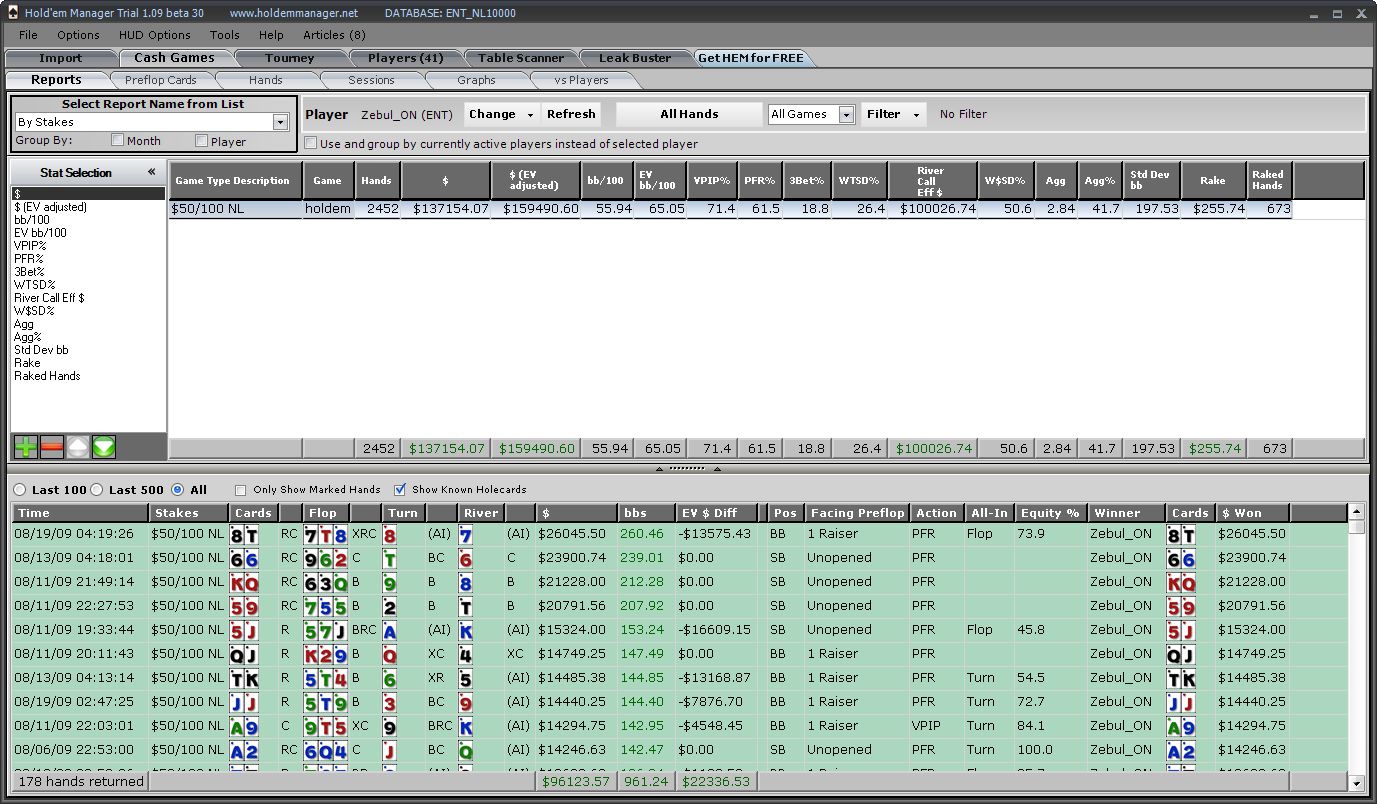Uncheck Show Known Holecards
The image size is (1377, 804).
point(400,490)
